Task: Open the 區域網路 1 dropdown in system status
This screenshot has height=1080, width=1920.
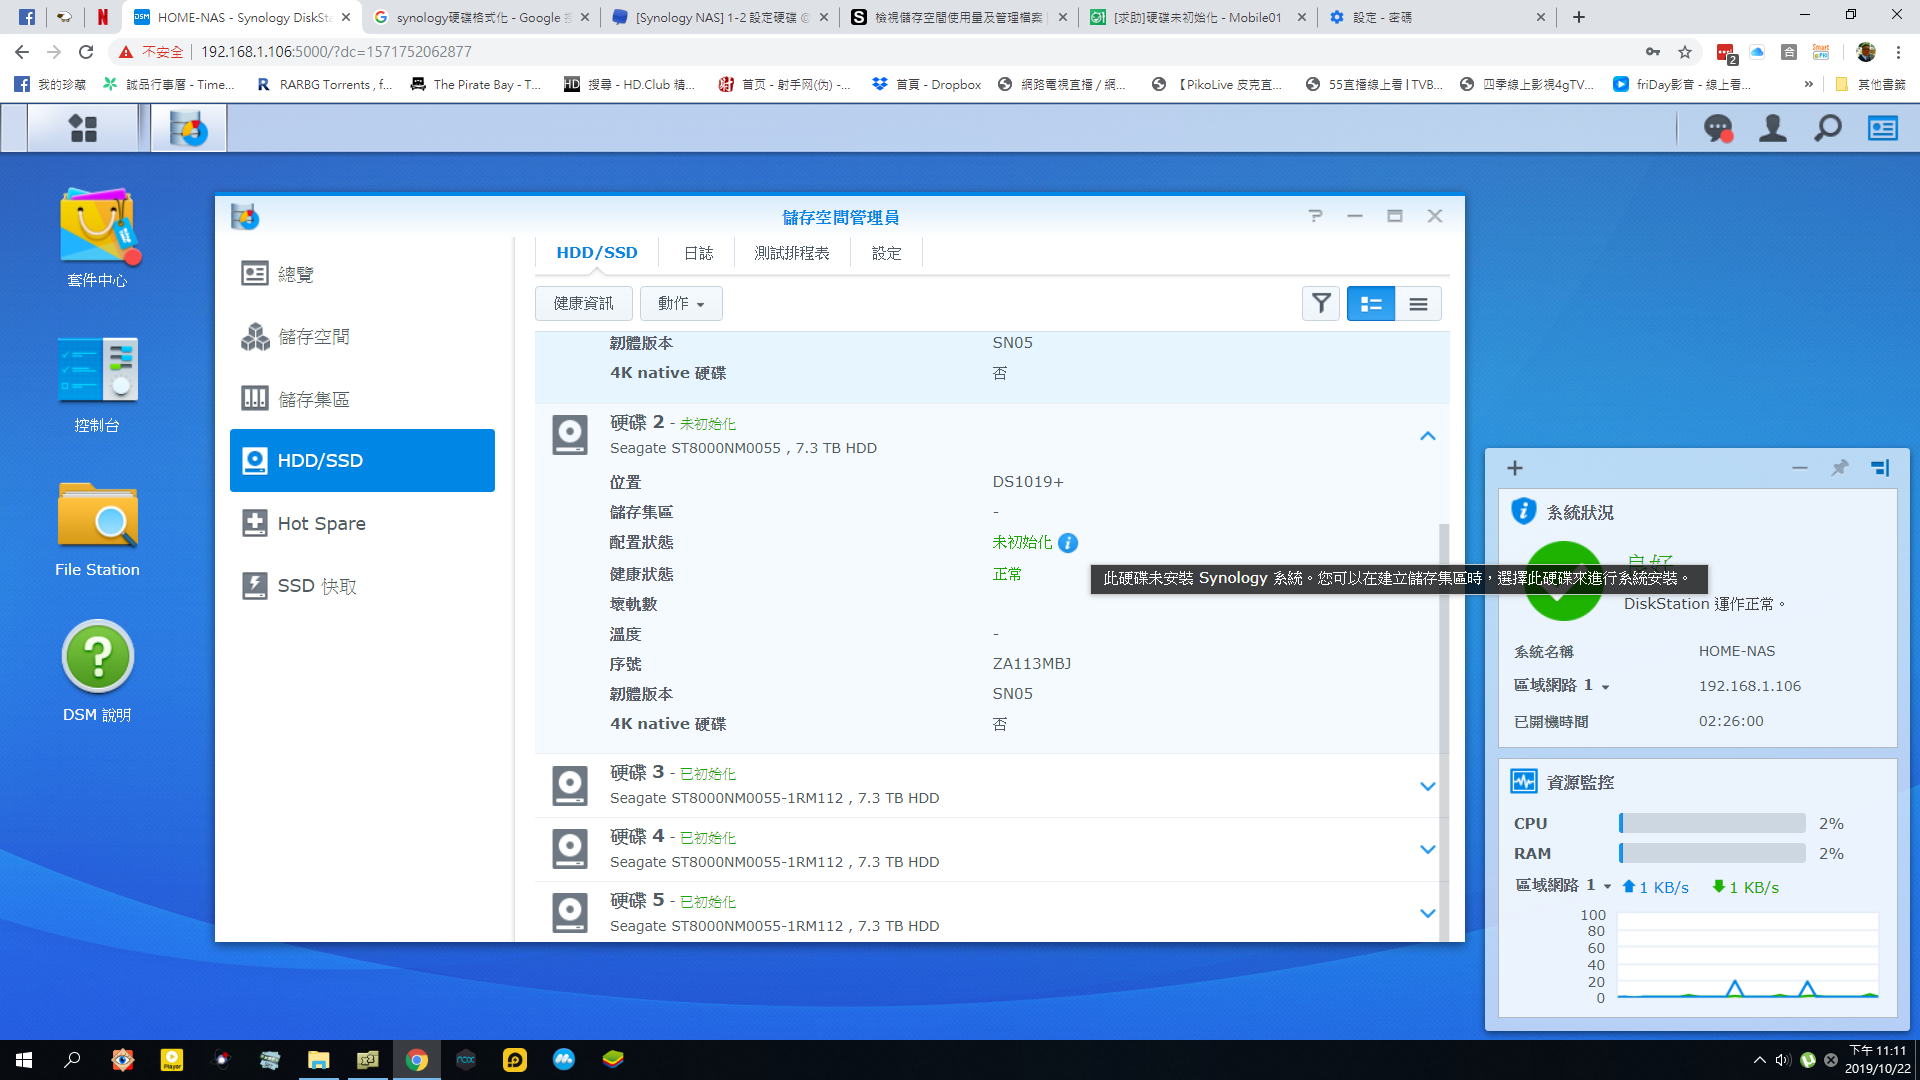Action: (1605, 687)
